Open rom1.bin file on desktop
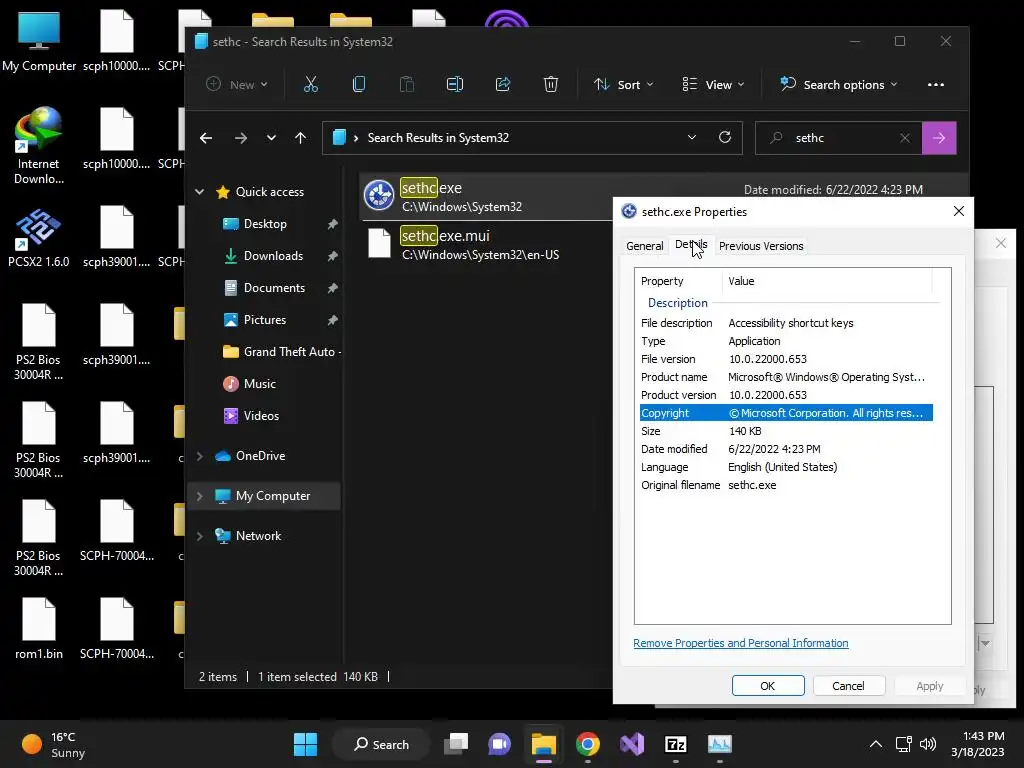 click(39, 628)
